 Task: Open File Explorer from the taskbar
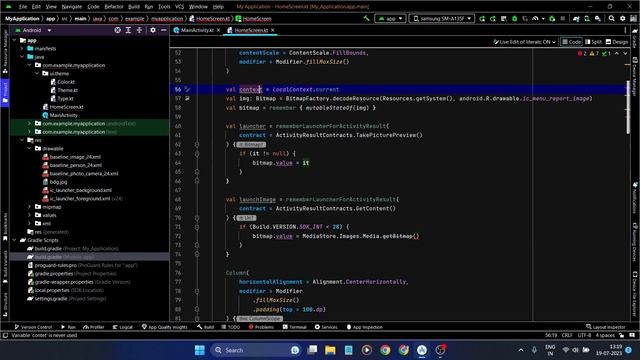point(330,350)
